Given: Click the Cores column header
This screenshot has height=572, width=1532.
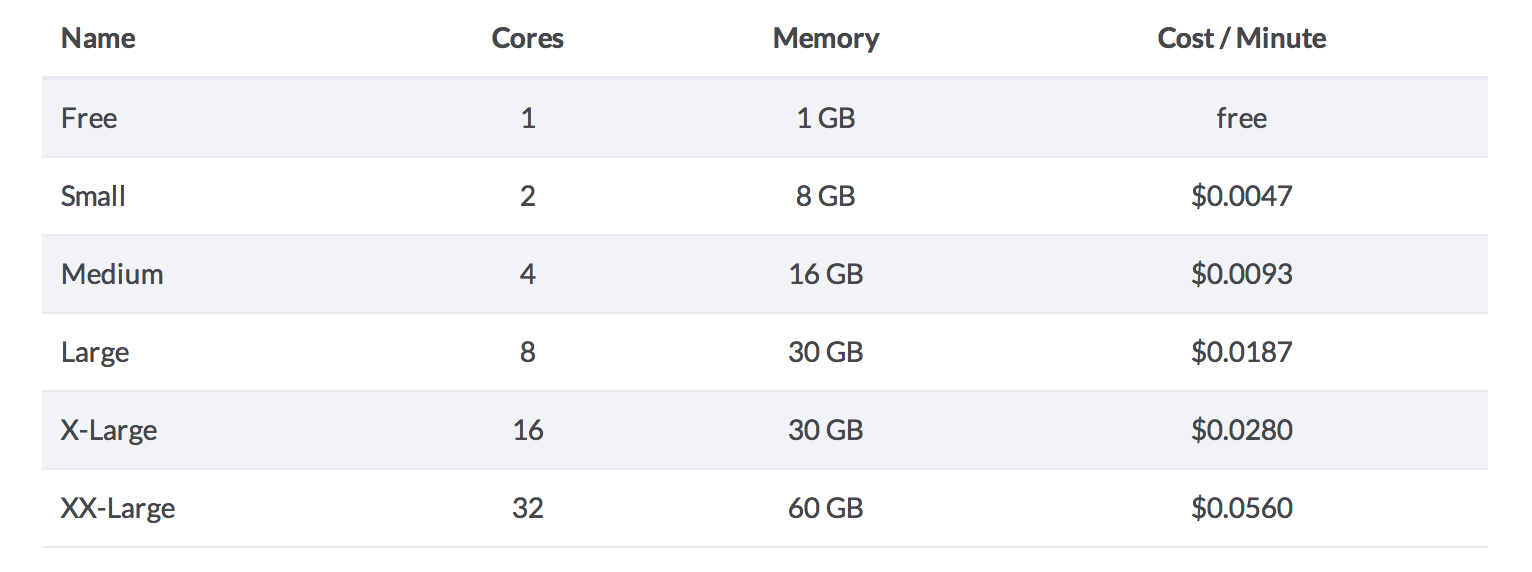Looking at the screenshot, I should tap(528, 38).
